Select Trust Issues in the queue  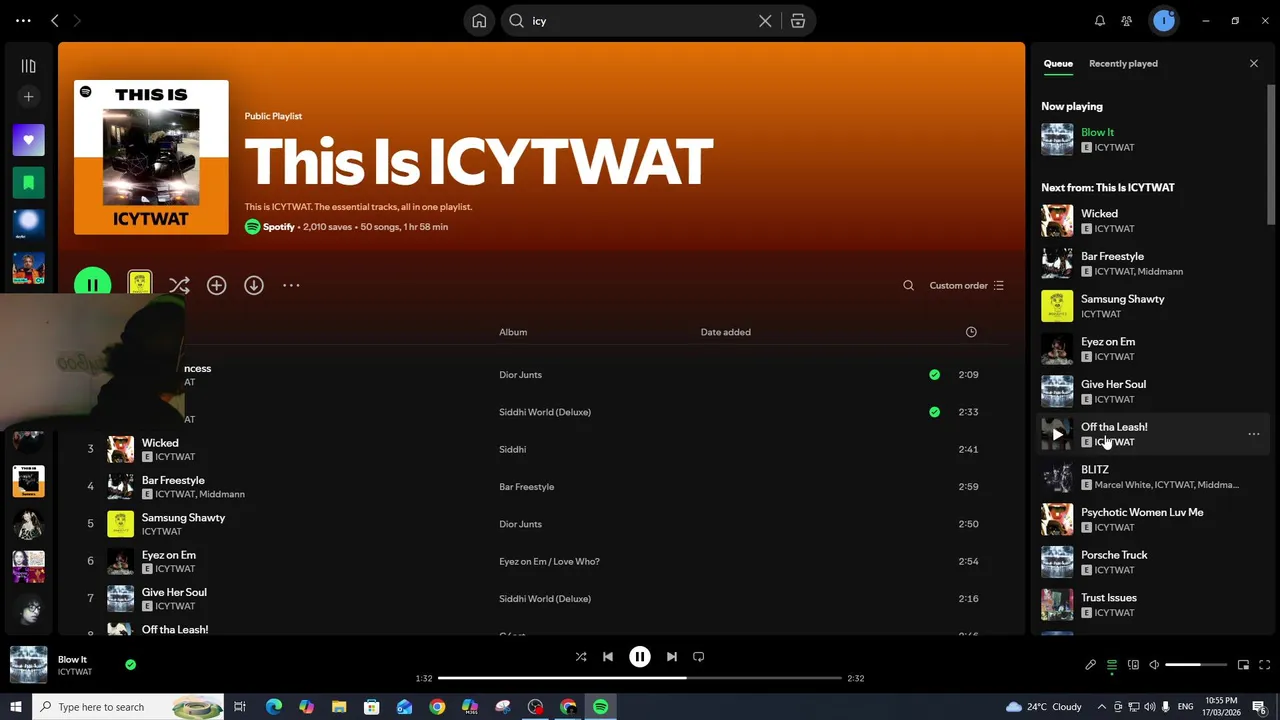pyautogui.click(x=1150, y=605)
